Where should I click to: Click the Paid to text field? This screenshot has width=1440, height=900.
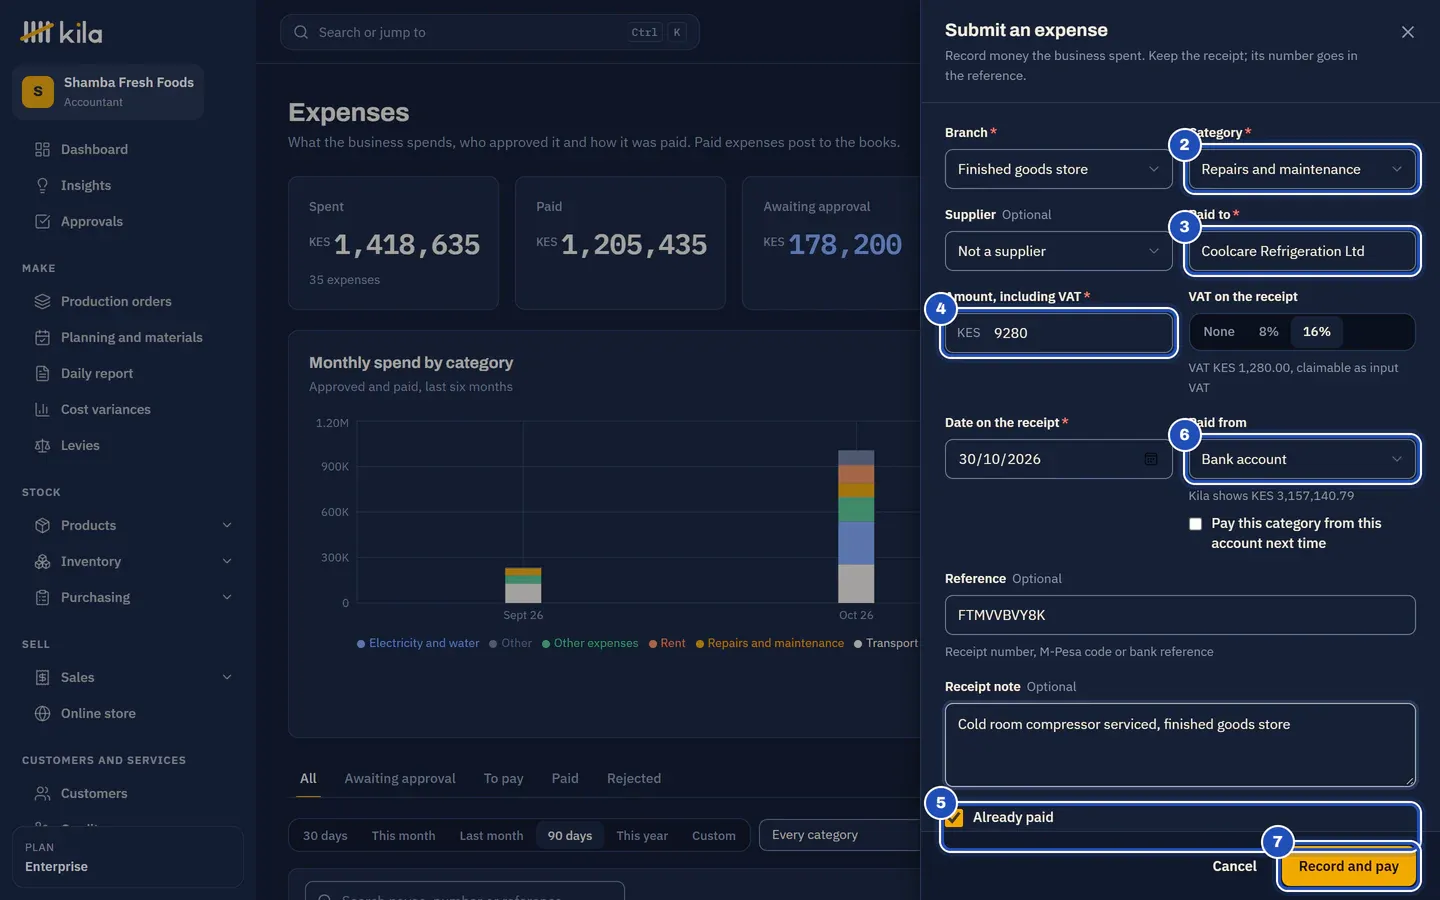coord(1302,251)
